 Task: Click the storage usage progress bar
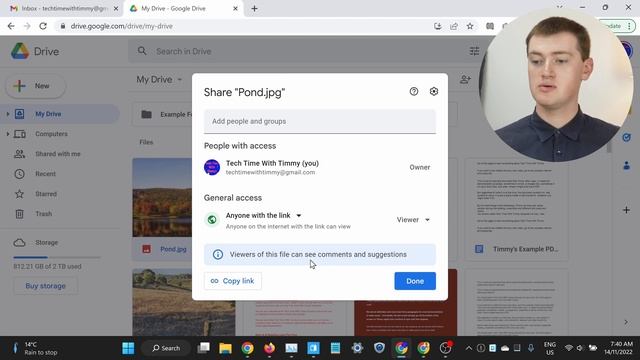[x=57, y=258]
